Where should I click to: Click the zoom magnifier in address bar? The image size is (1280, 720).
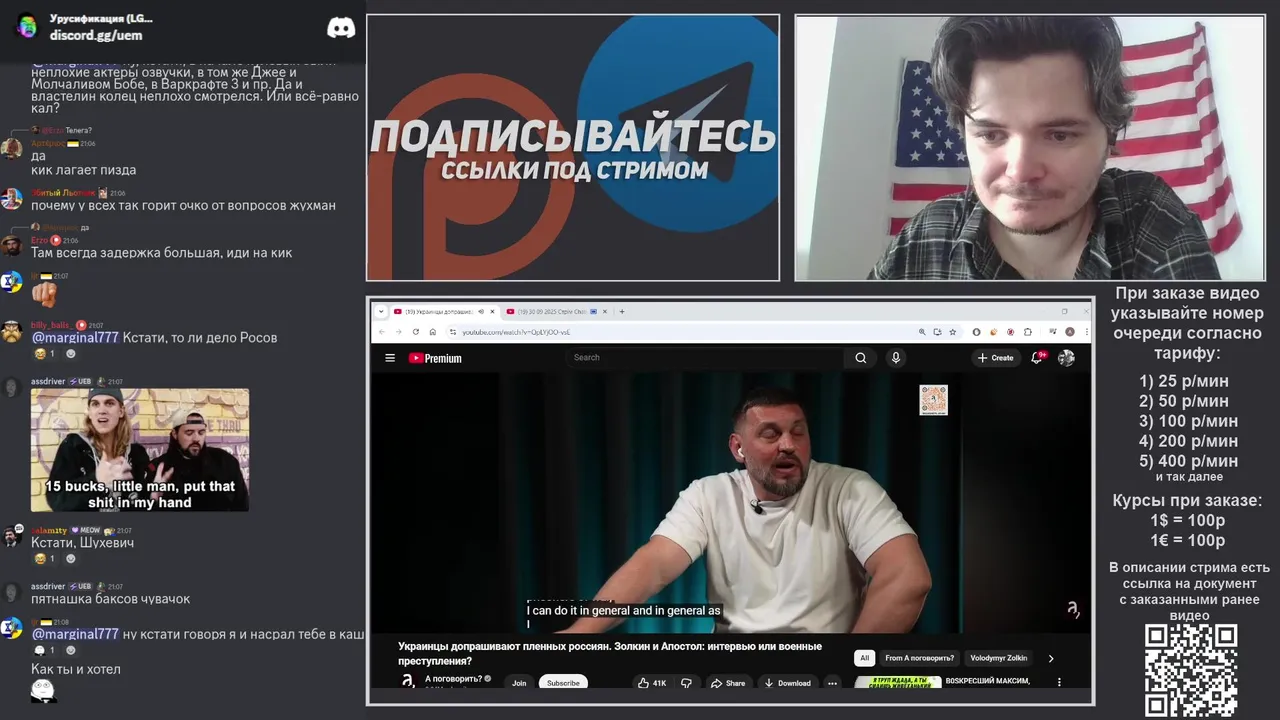pos(921,332)
